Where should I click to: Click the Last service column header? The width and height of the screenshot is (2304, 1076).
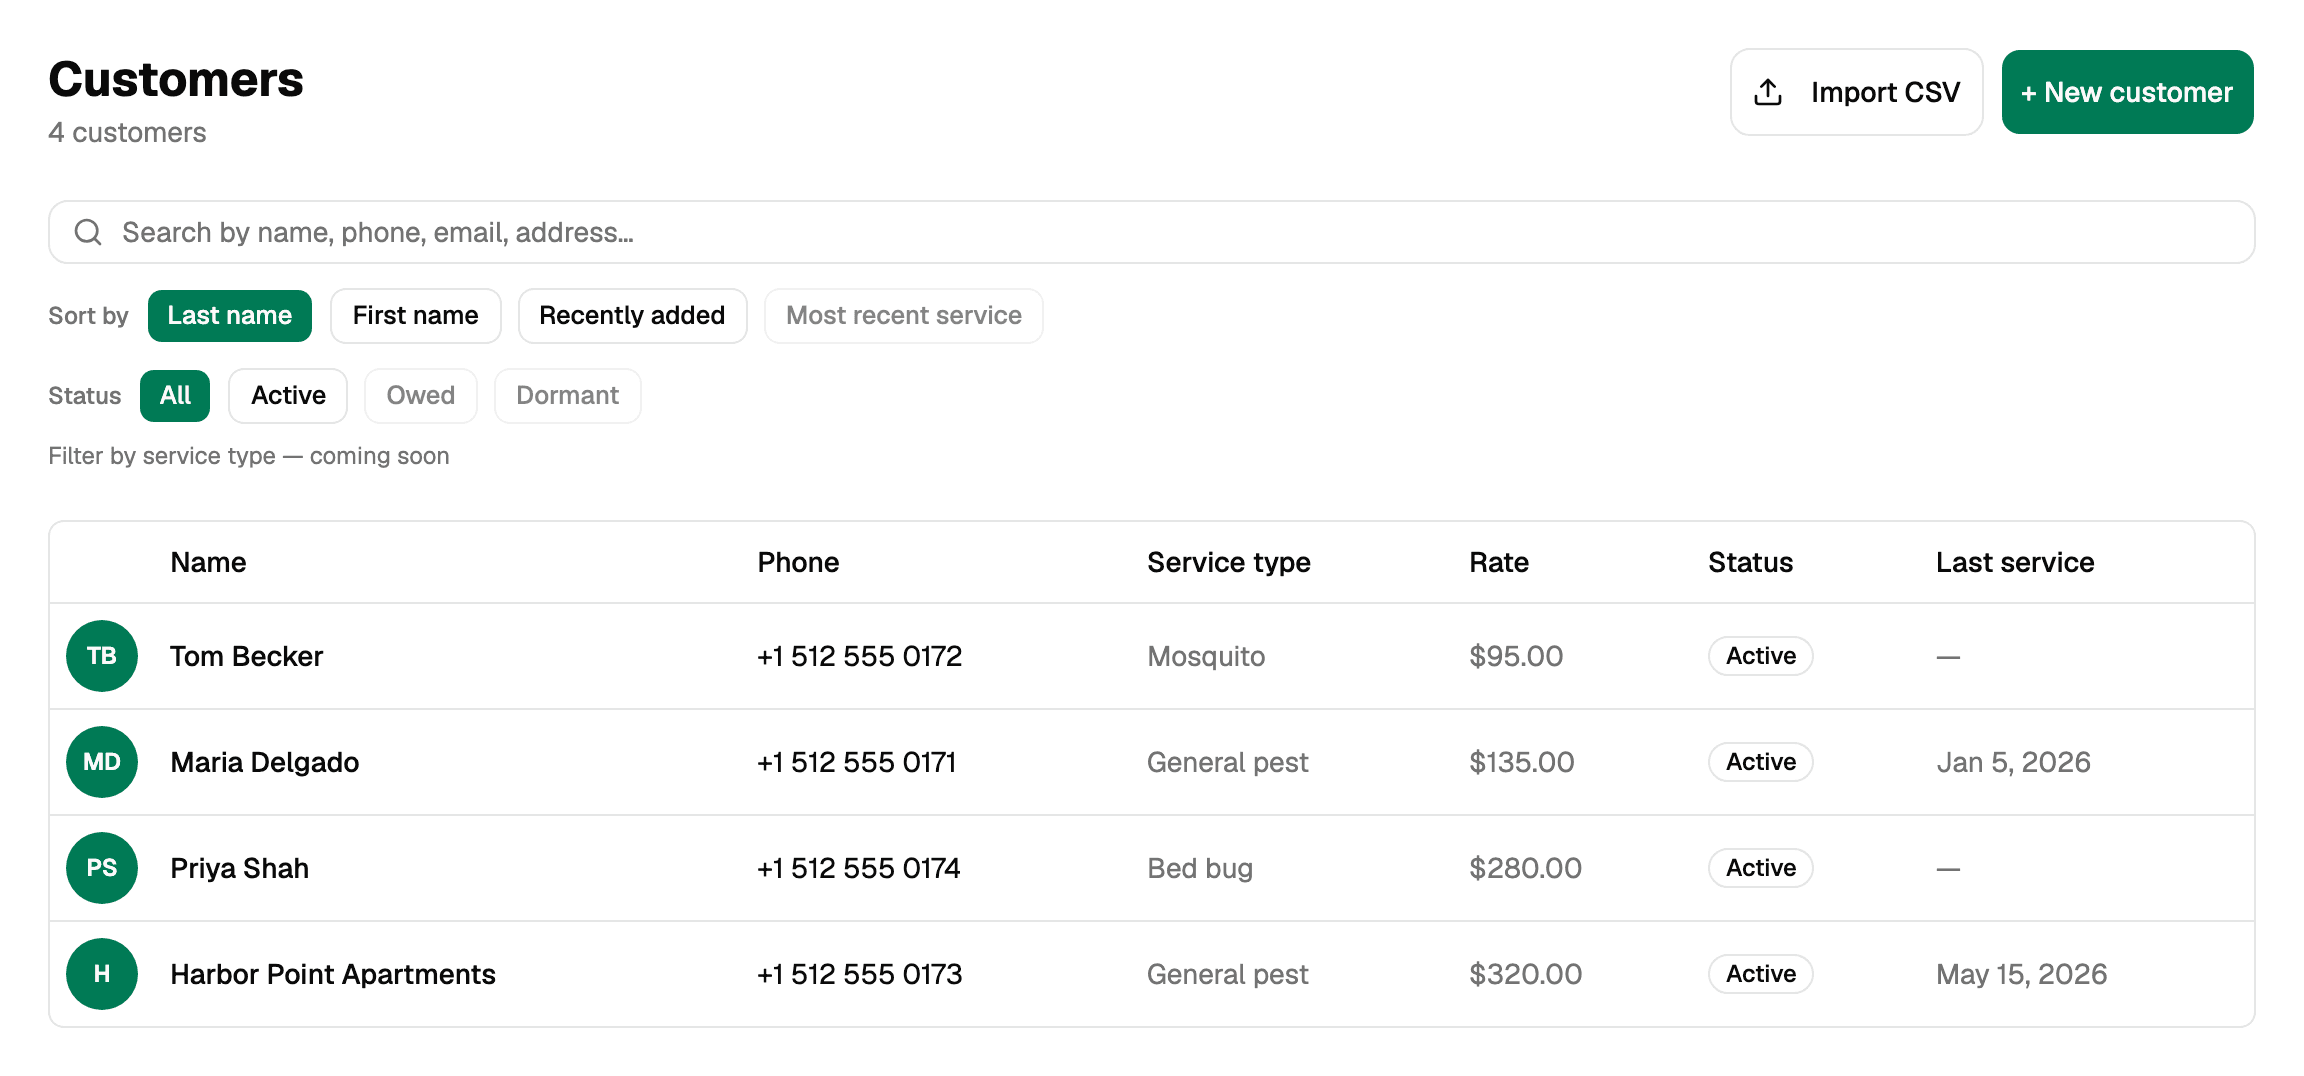click(x=2015, y=562)
